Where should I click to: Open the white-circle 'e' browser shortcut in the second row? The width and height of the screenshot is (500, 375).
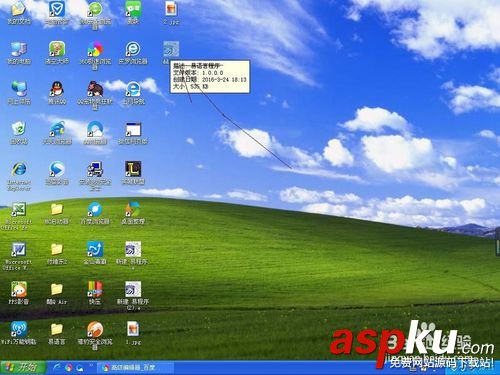point(133,53)
